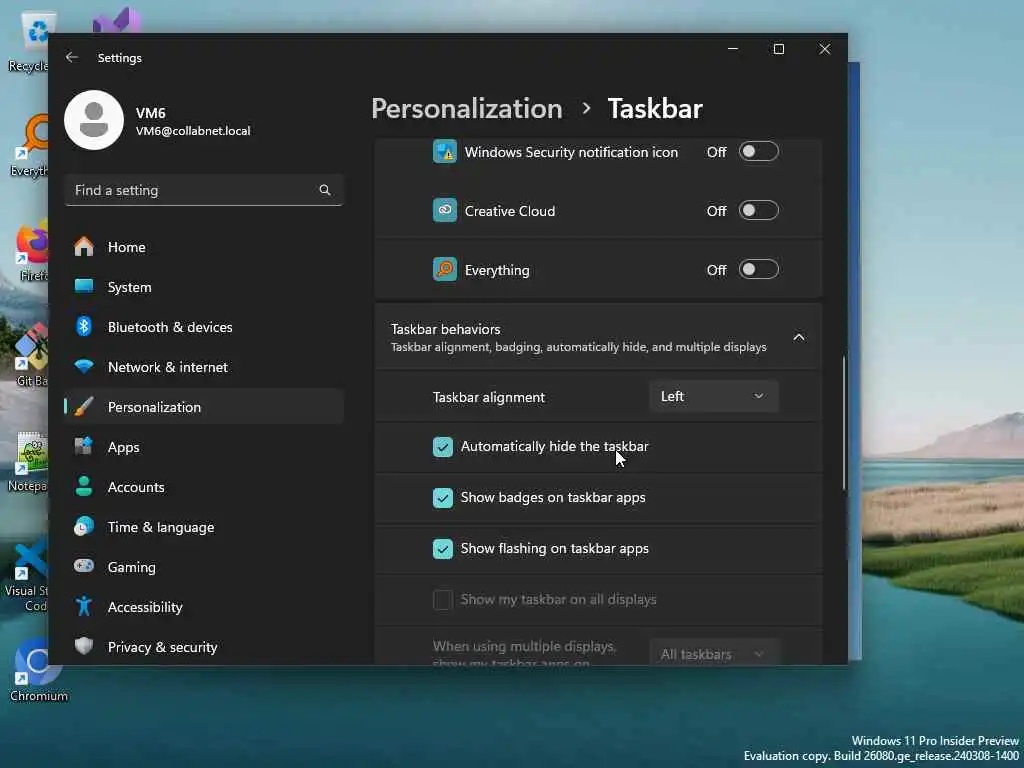Open Gaming settings page
The image size is (1024, 768).
[204, 566]
